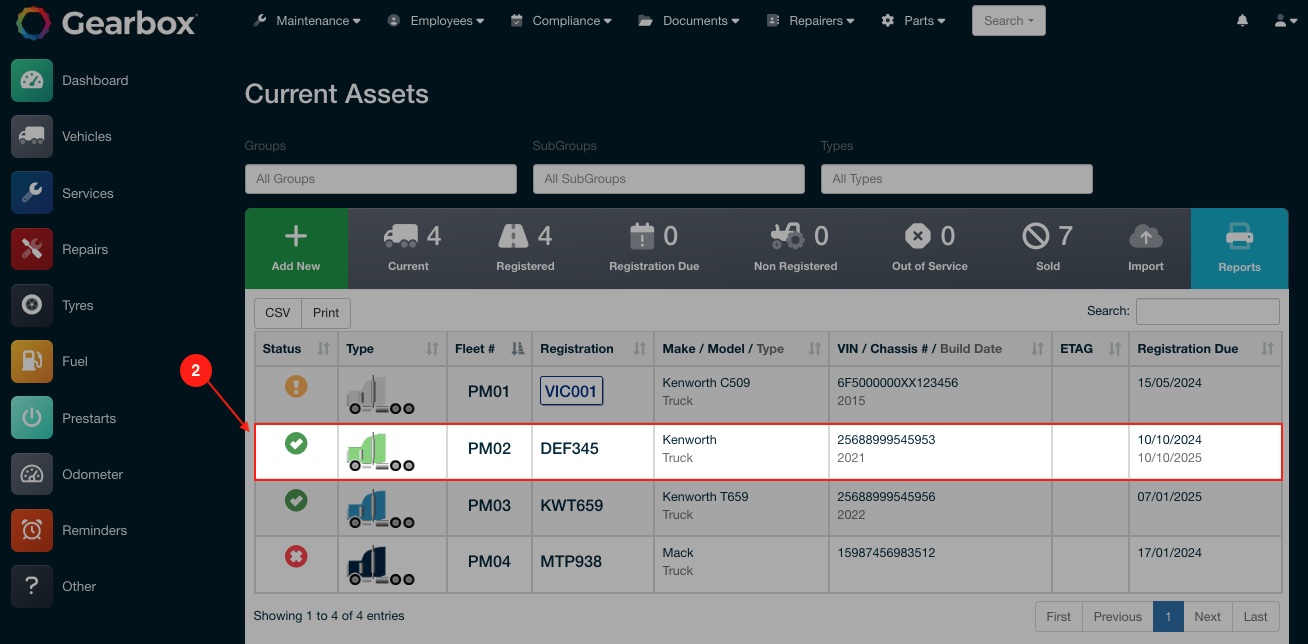
Task: Sort by VIN / Chassis # column
Action: (940, 349)
